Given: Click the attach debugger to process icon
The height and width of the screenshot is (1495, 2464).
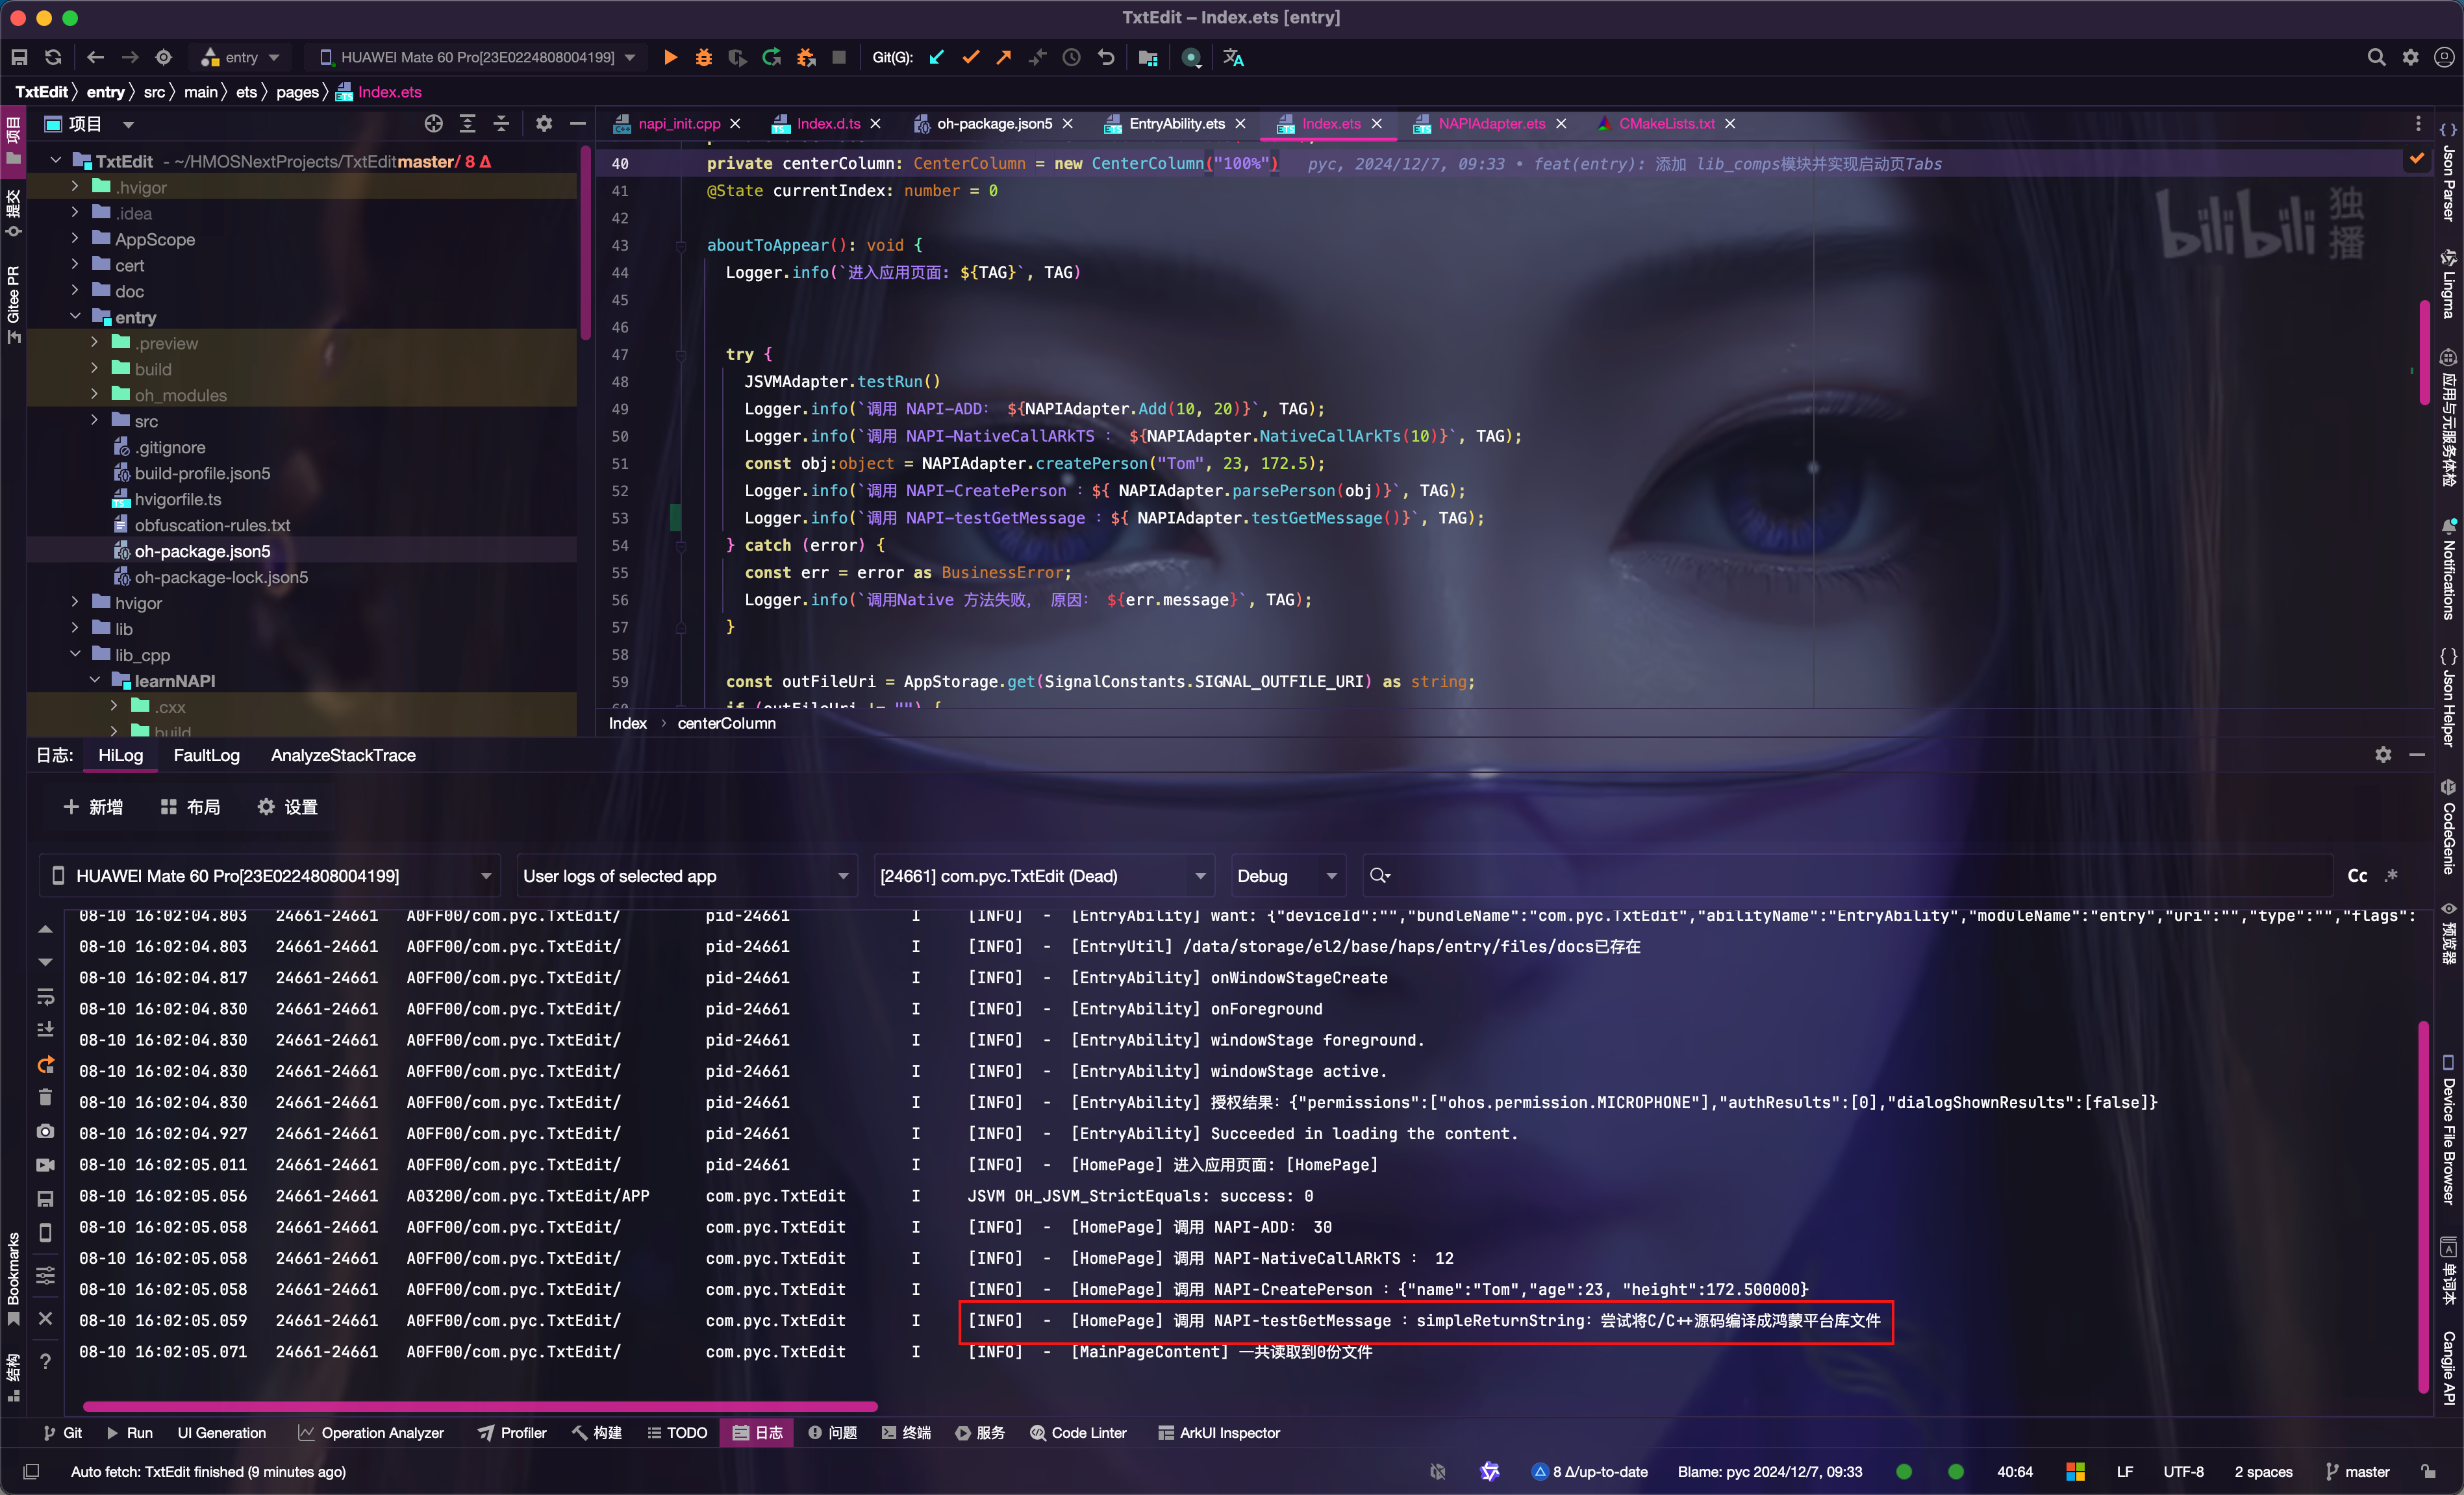Looking at the screenshot, I should (x=806, y=58).
